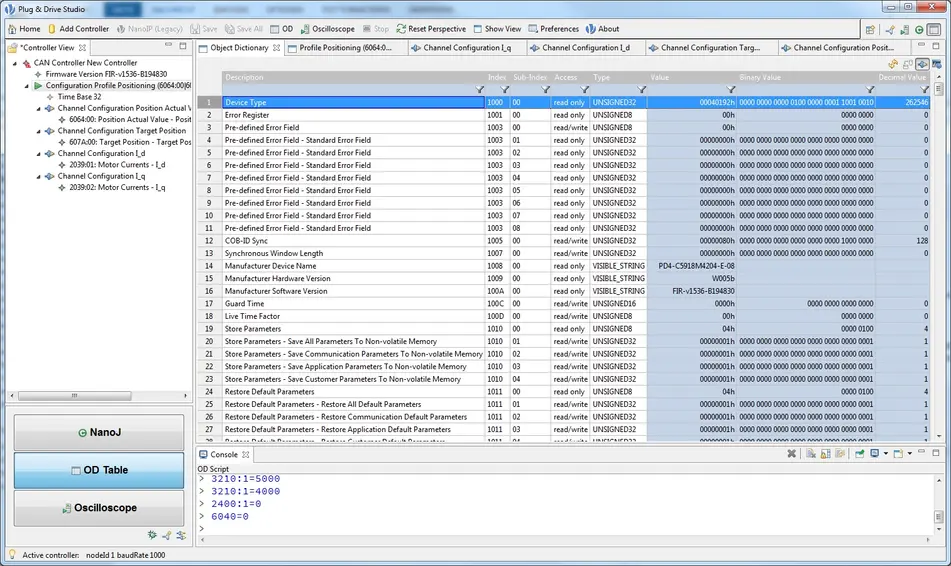The image size is (951, 566).
Task: Click the clear console X icon
Action: [x=791, y=454]
